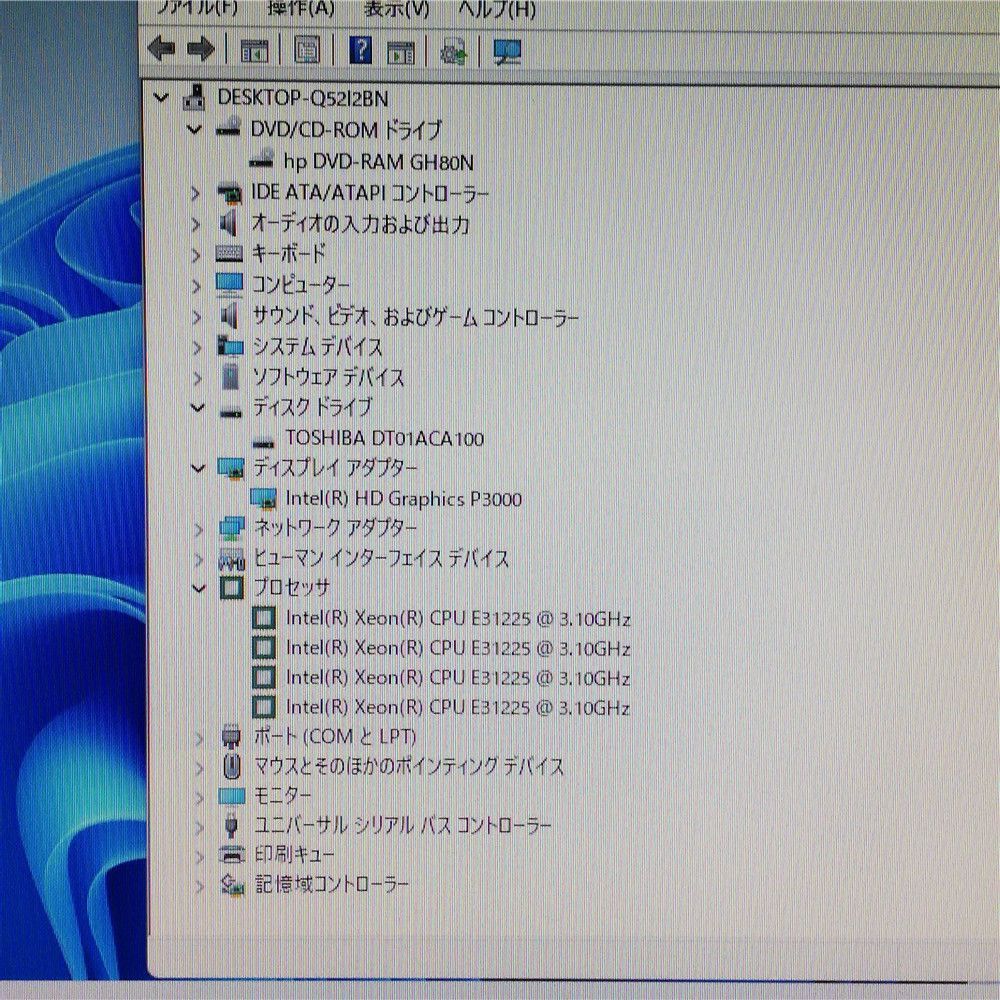
Task: Click the ディスプレイ アダプター icon
Action: [231, 468]
